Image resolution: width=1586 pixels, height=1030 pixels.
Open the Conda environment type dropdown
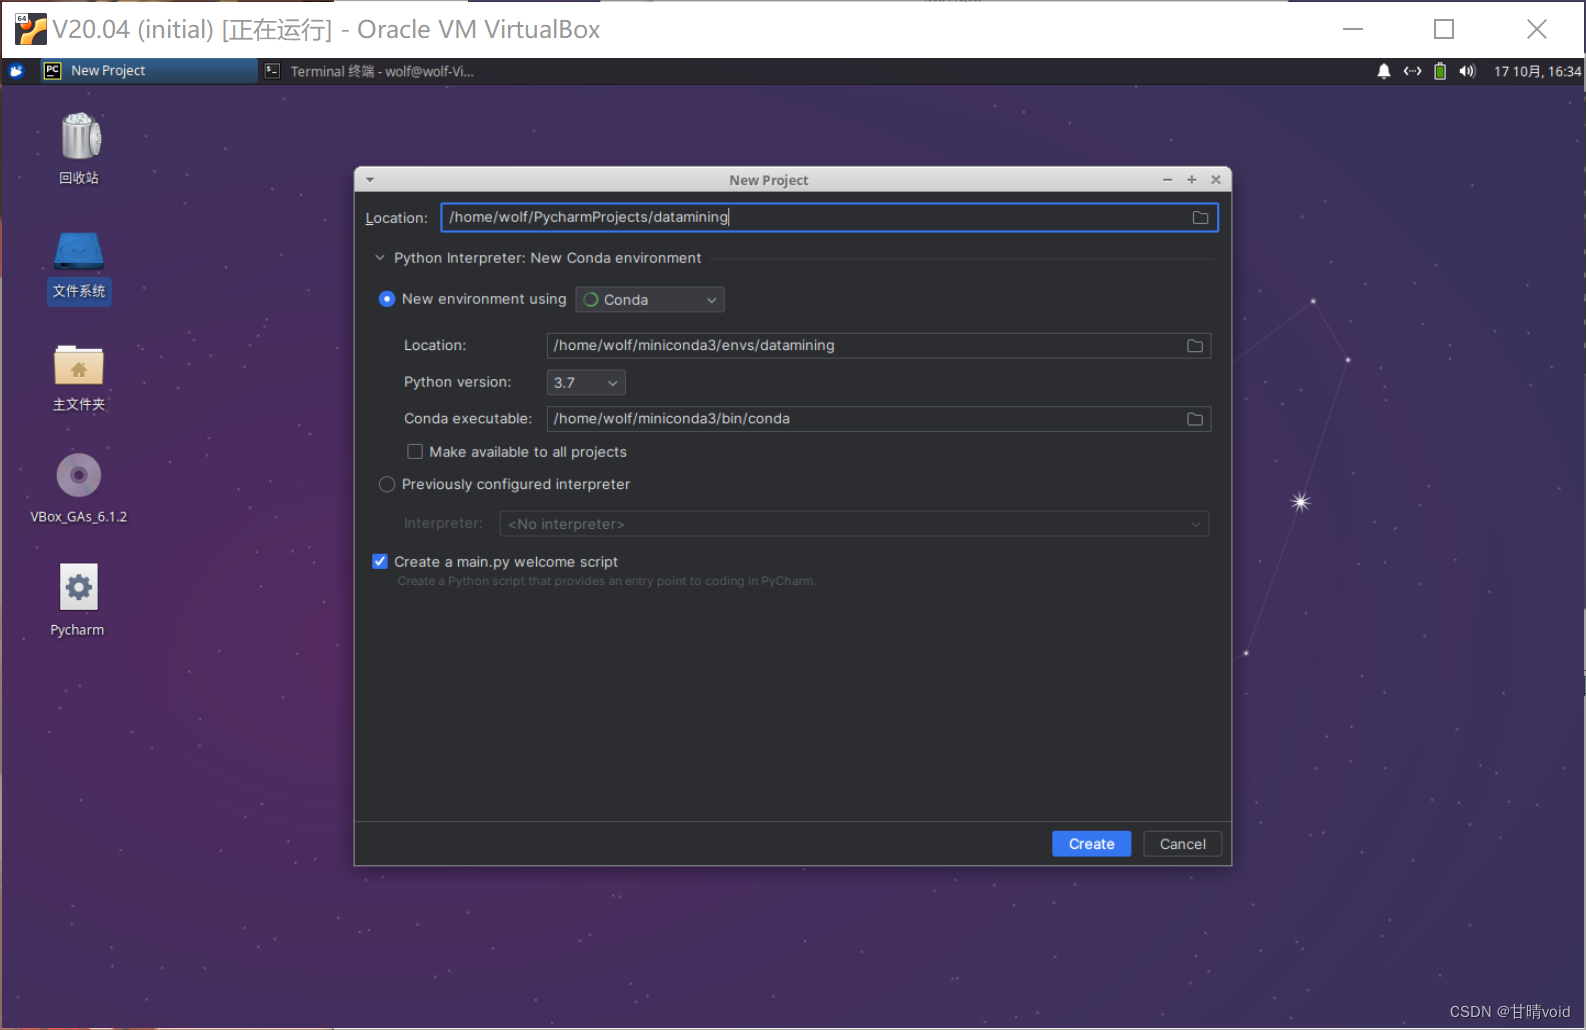[x=650, y=300]
